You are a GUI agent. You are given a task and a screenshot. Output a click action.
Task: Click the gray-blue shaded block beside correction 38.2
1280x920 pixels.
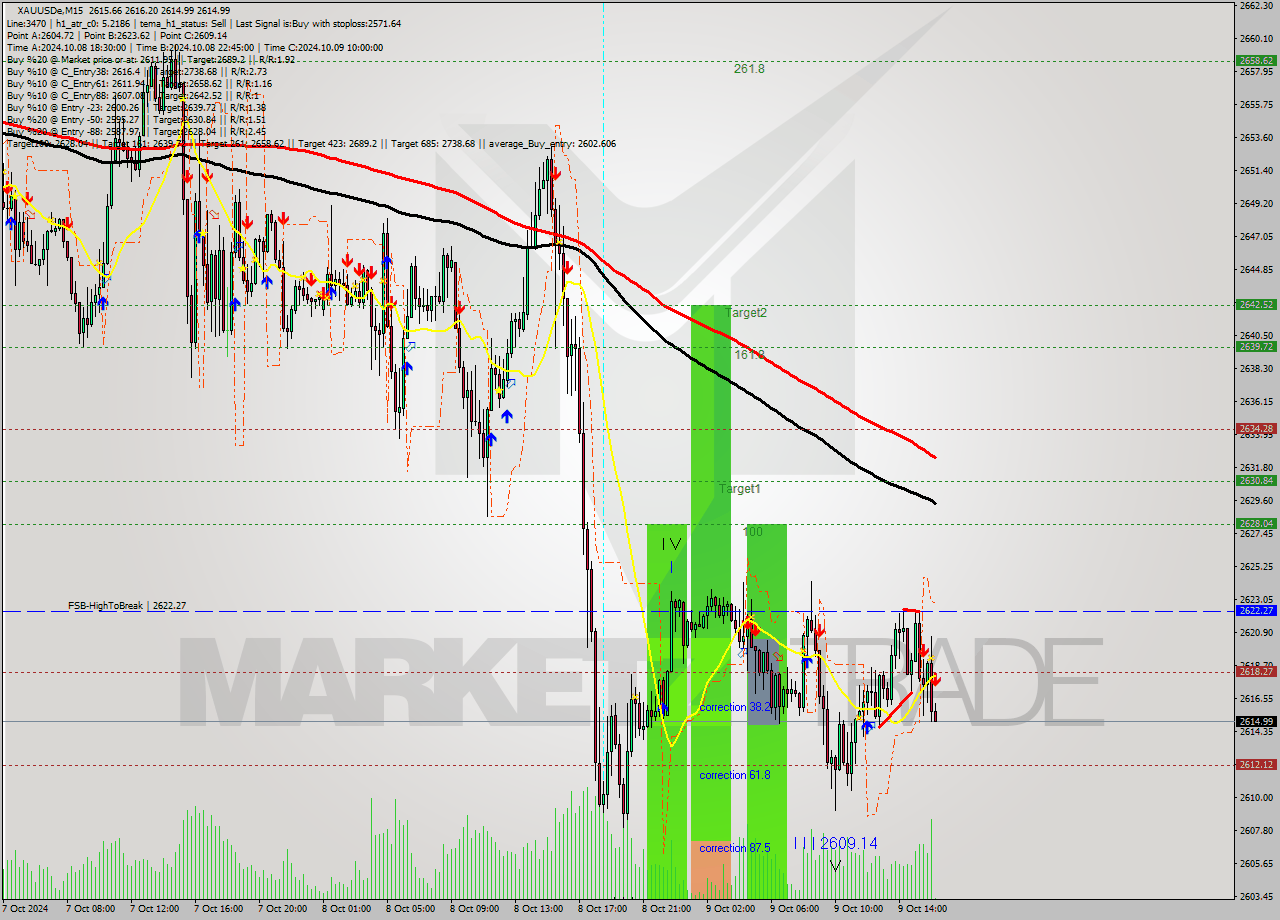click(x=764, y=682)
